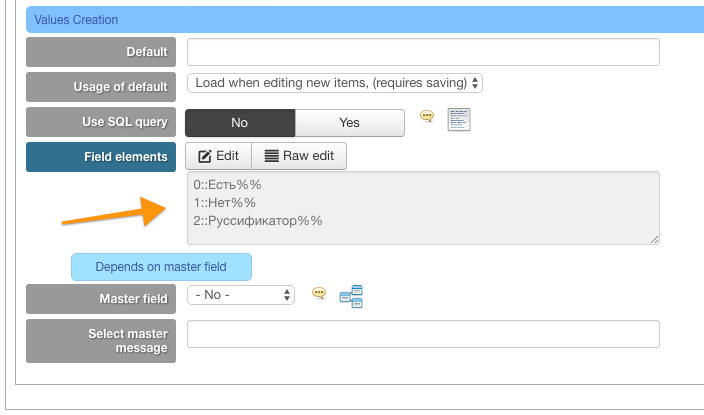
Task: Click the Edit button for field elements
Action: (219, 156)
